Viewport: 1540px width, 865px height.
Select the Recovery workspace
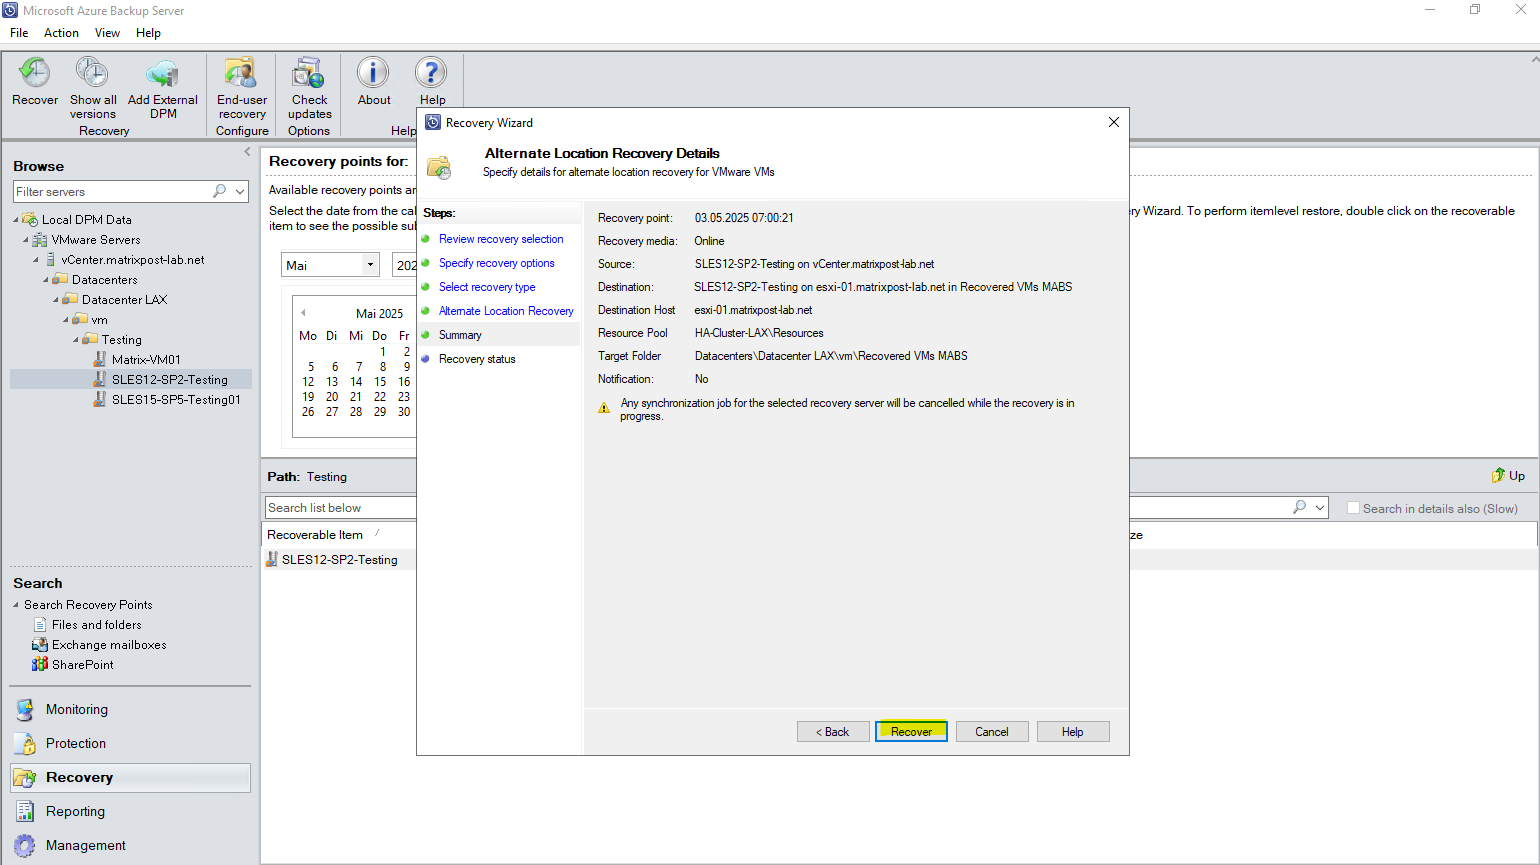[130, 778]
